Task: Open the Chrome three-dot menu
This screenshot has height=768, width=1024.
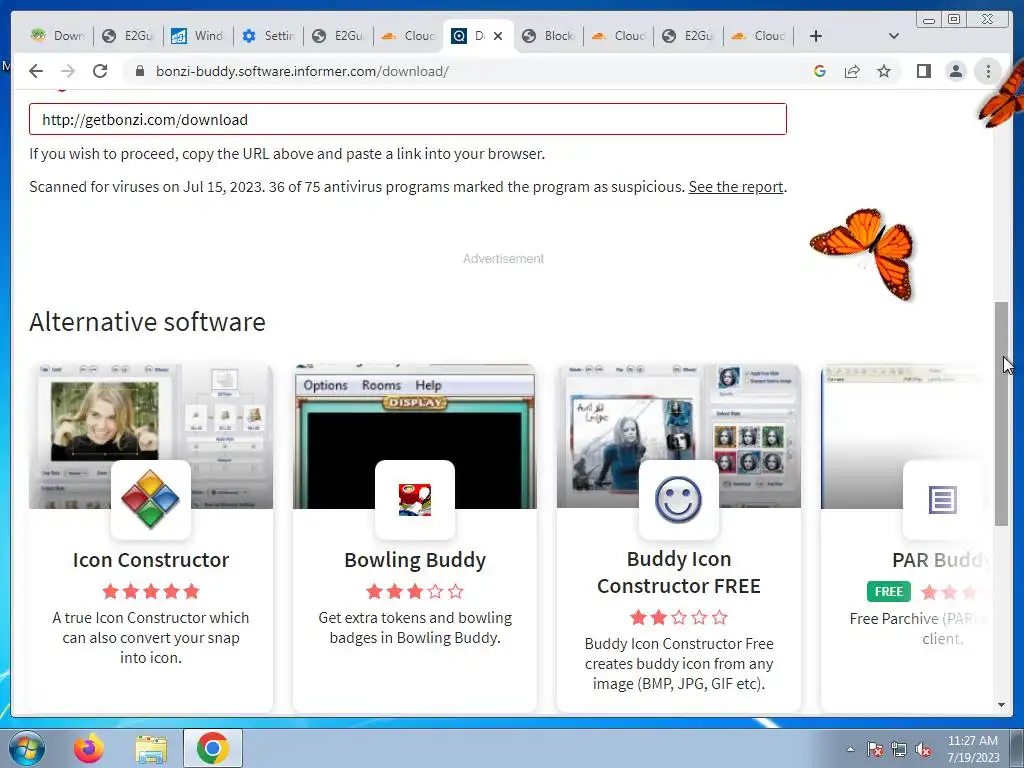Action: pos(988,71)
